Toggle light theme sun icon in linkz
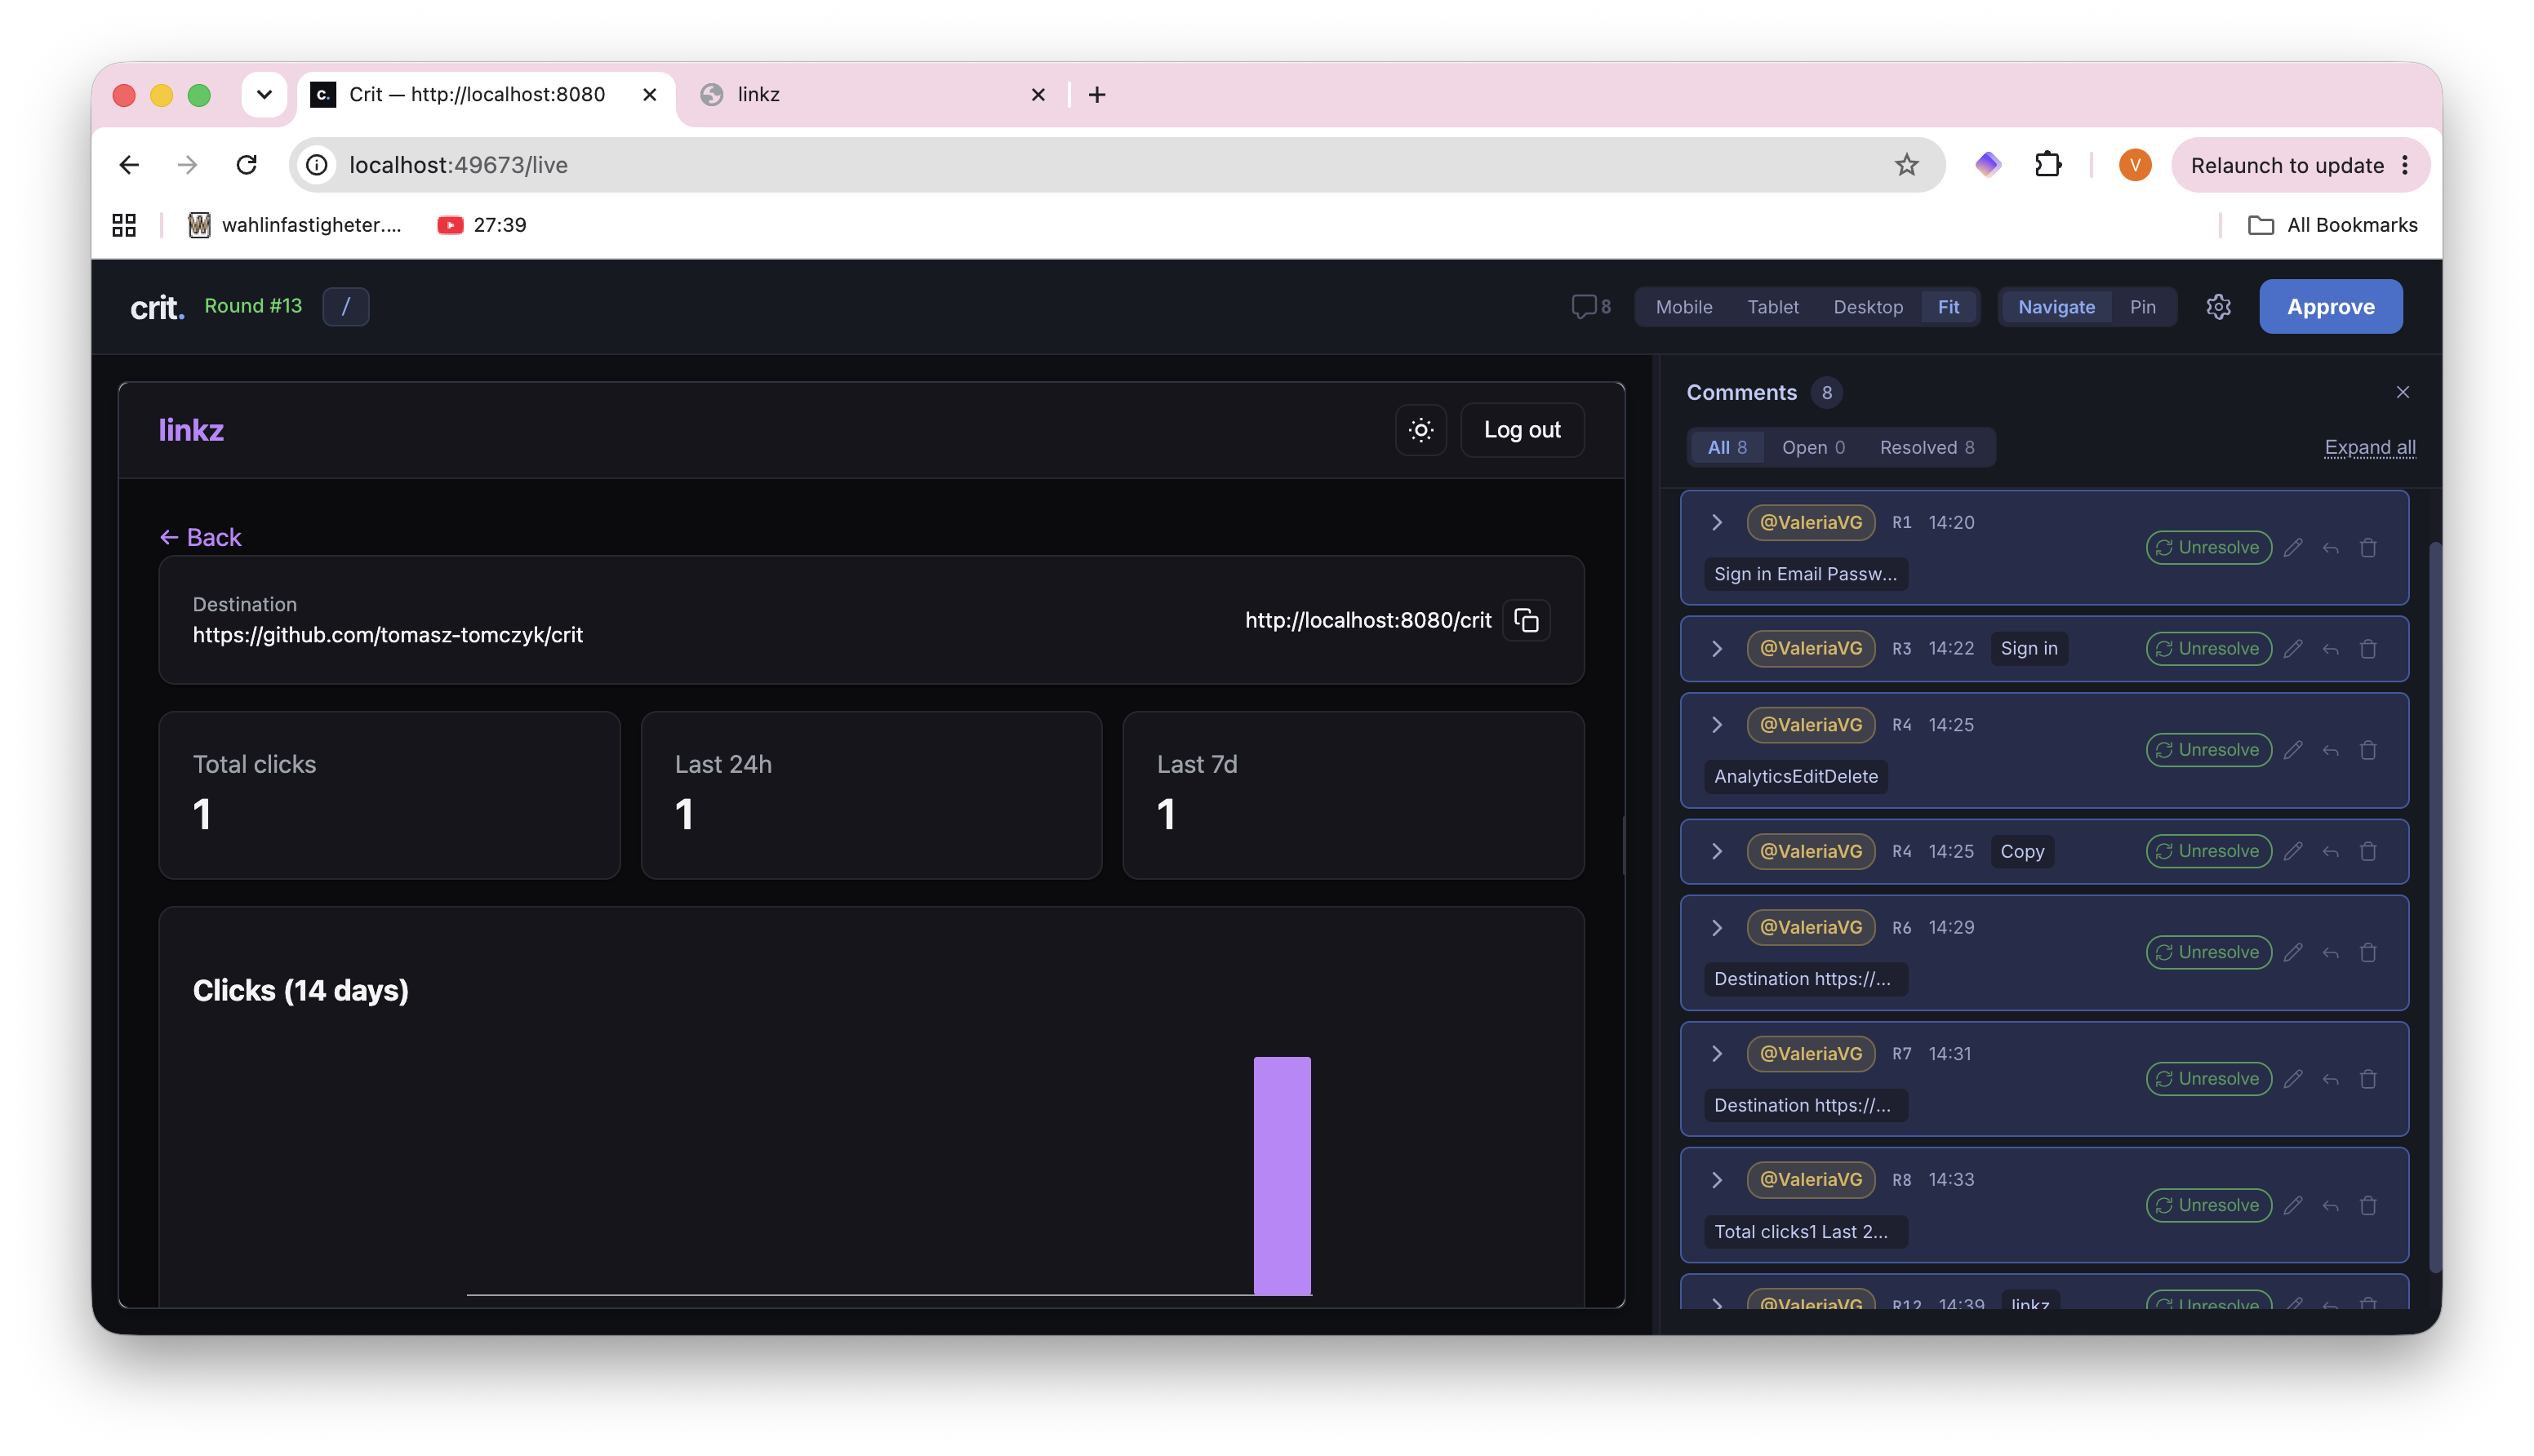 [x=1421, y=430]
